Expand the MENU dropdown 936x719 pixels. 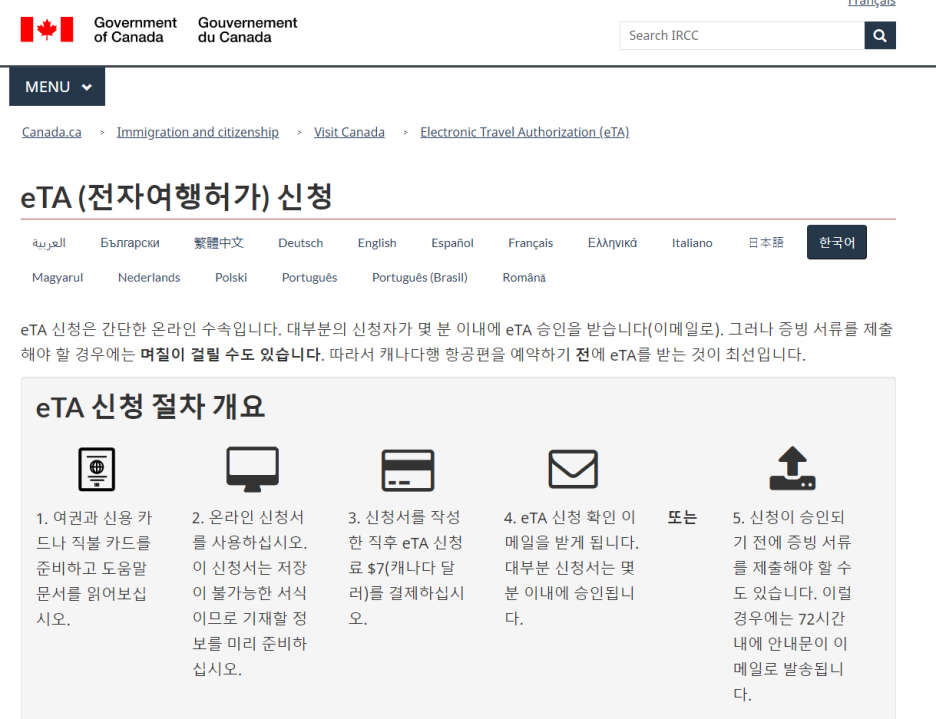point(57,87)
